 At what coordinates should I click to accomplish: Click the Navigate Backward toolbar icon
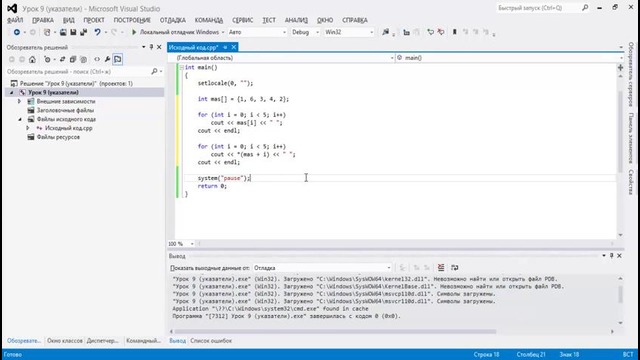[x=16, y=32]
